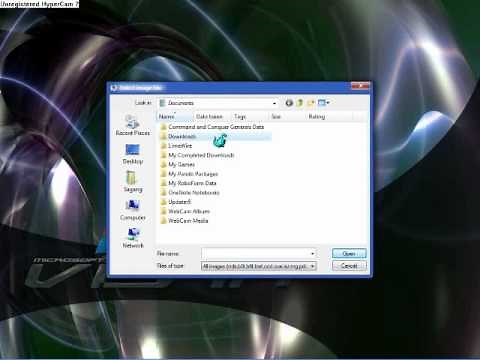The height and width of the screenshot is (360, 480).
Task: Click the Cancel button
Action: click(x=349, y=266)
